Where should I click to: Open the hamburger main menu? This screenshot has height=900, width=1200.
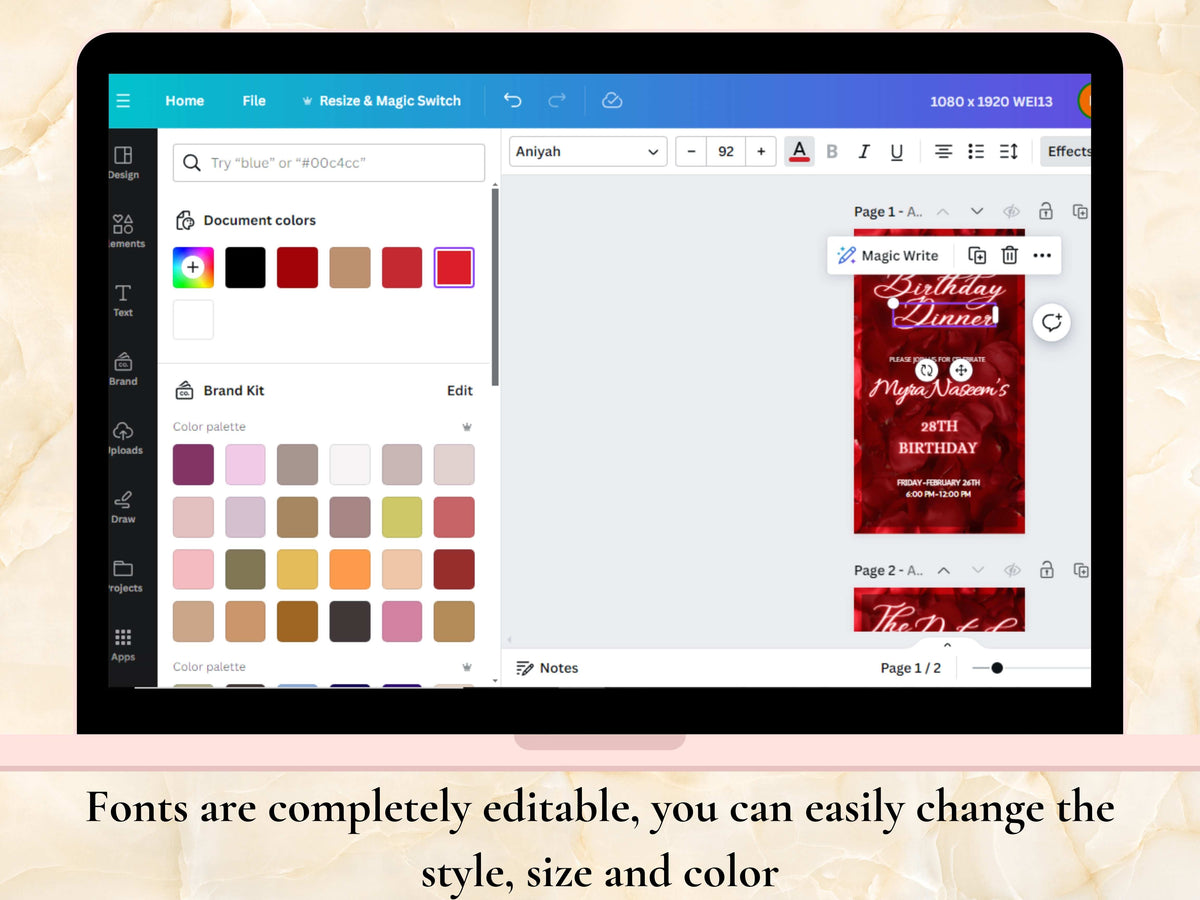pyautogui.click(x=123, y=101)
